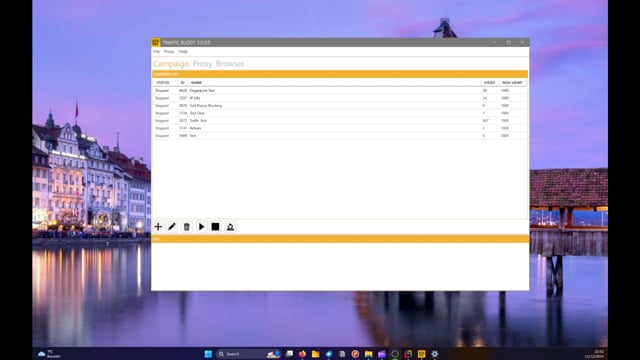Delete campaign using trash icon
The width and height of the screenshot is (640, 360).
click(x=187, y=227)
